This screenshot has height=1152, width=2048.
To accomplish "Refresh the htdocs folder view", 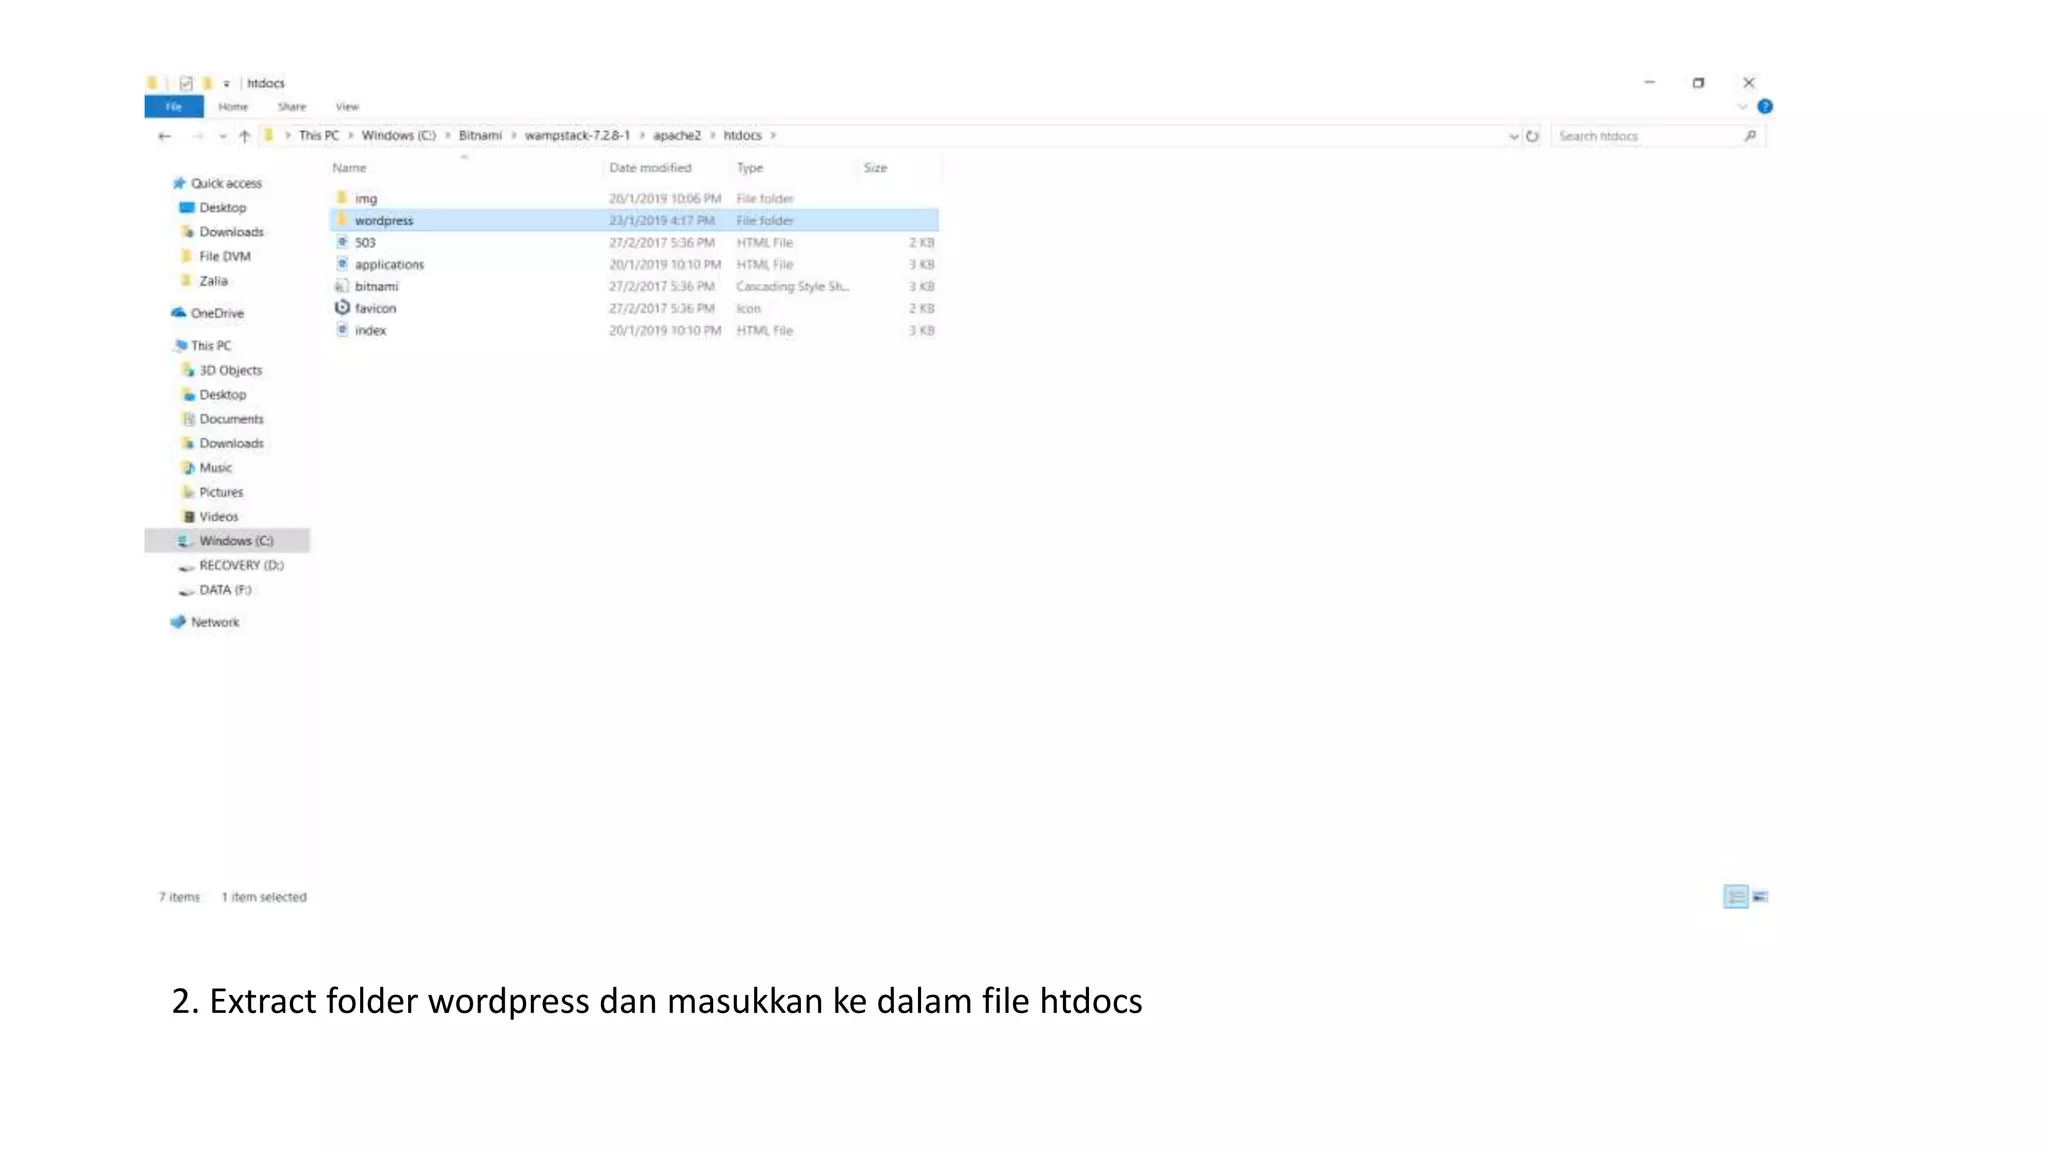I will (x=1532, y=136).
